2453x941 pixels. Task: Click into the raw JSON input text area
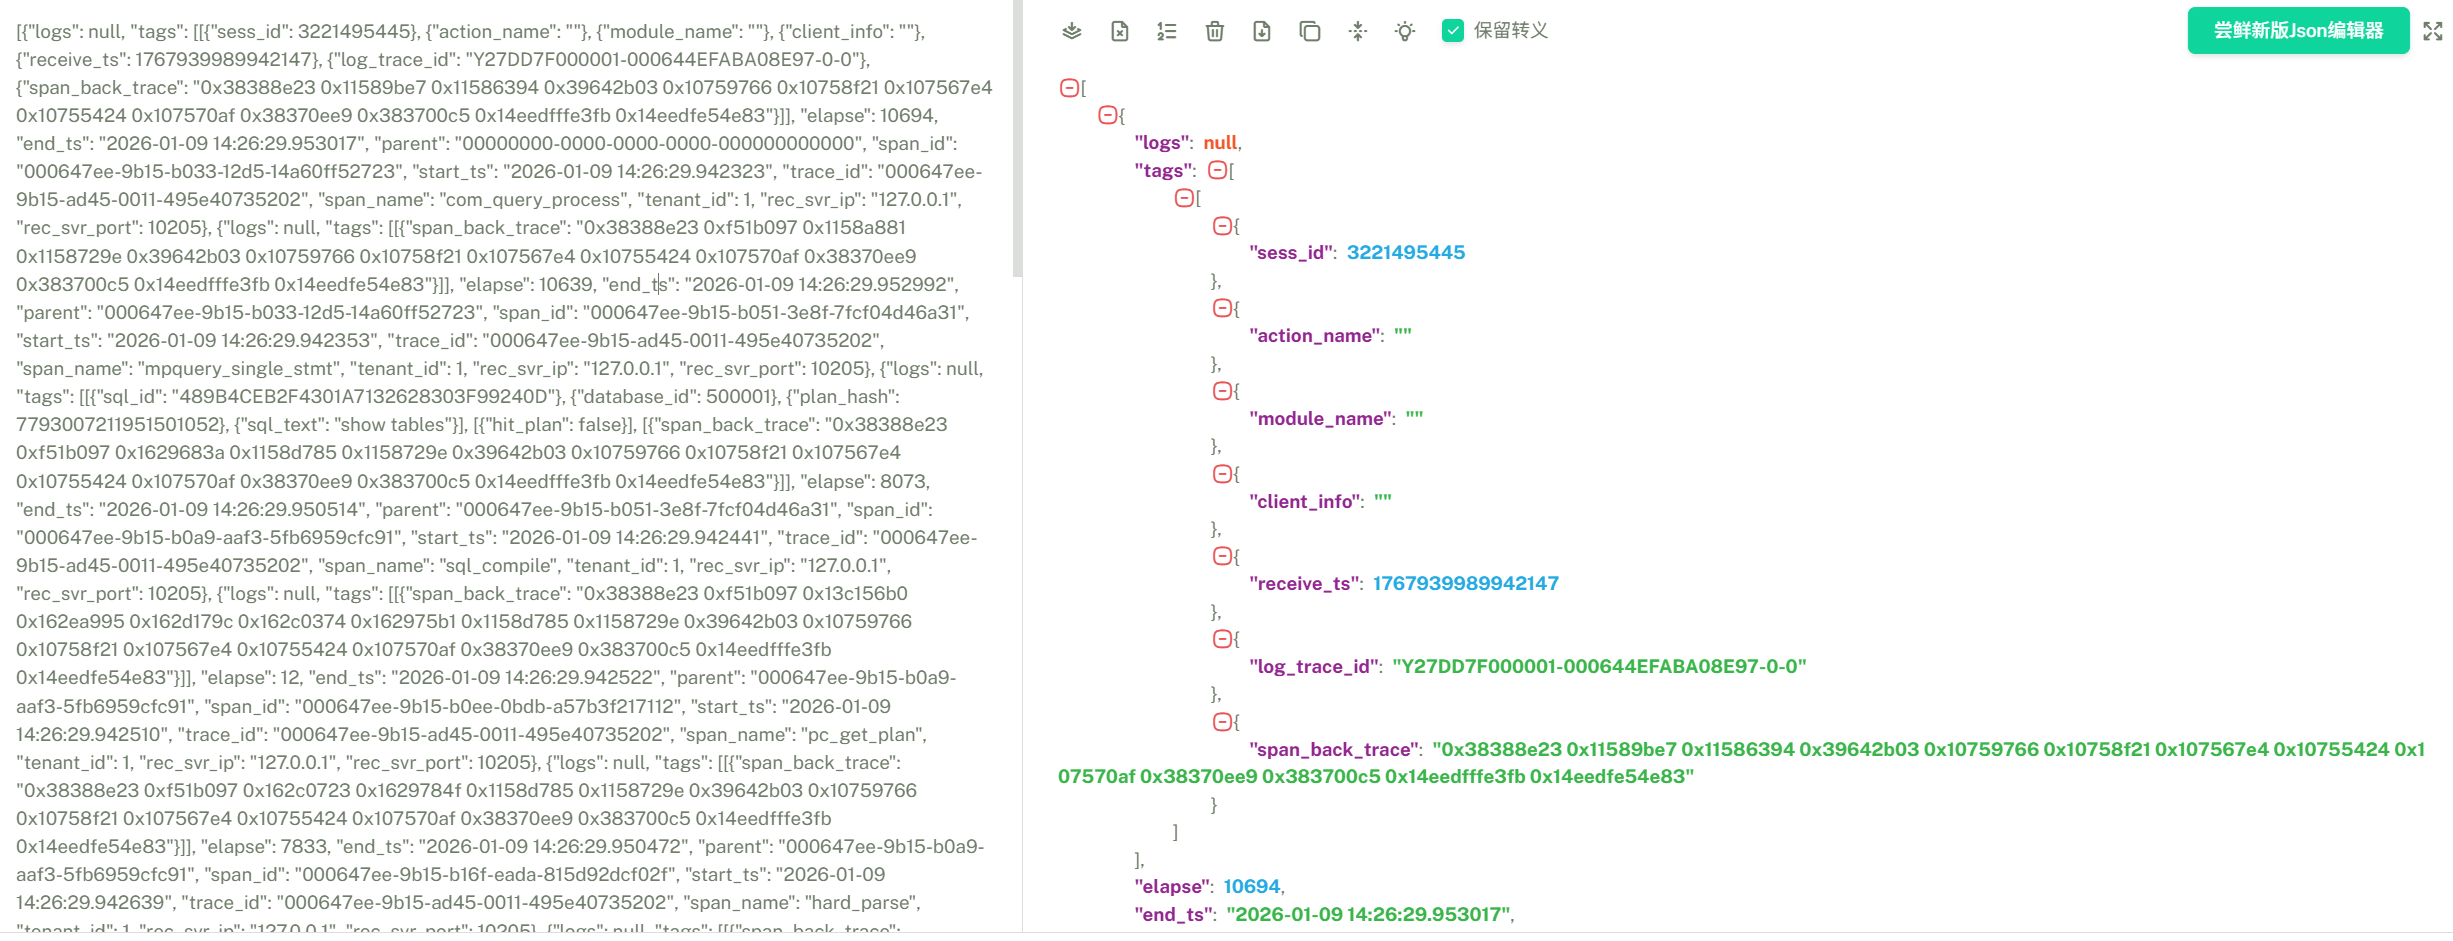(x=505, y=470)
